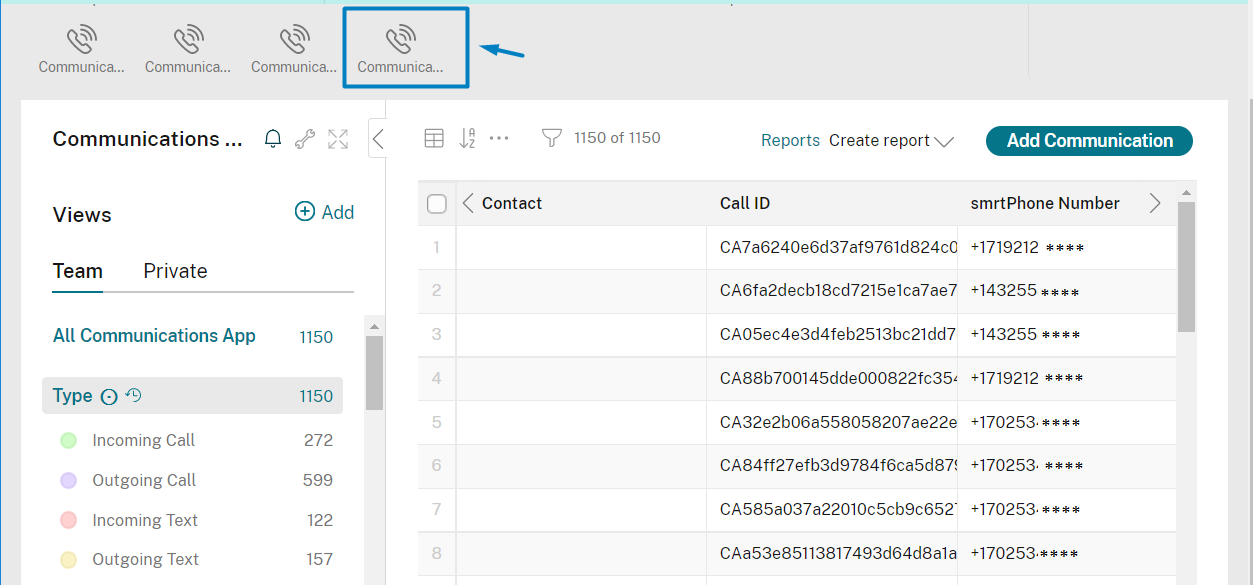Click the Add Communication button
Viewport: 1253px width, 585px height.
(1089, 141)
